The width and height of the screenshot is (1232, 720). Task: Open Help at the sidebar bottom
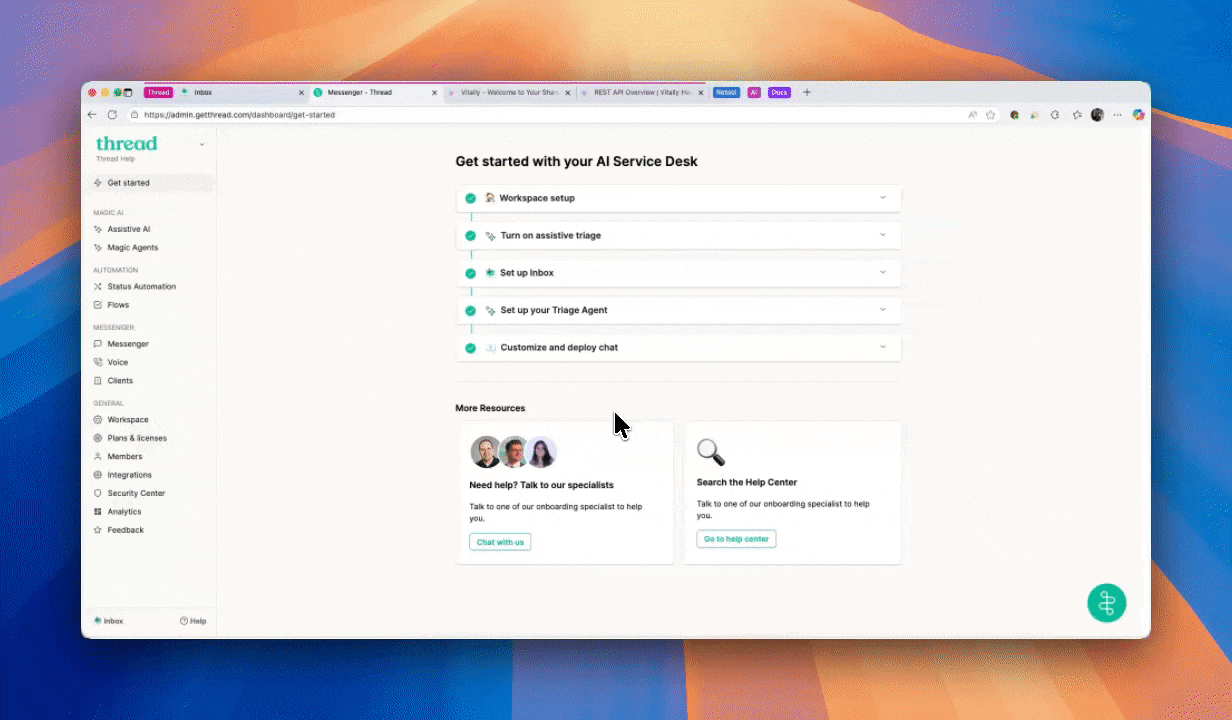(193, 621)
